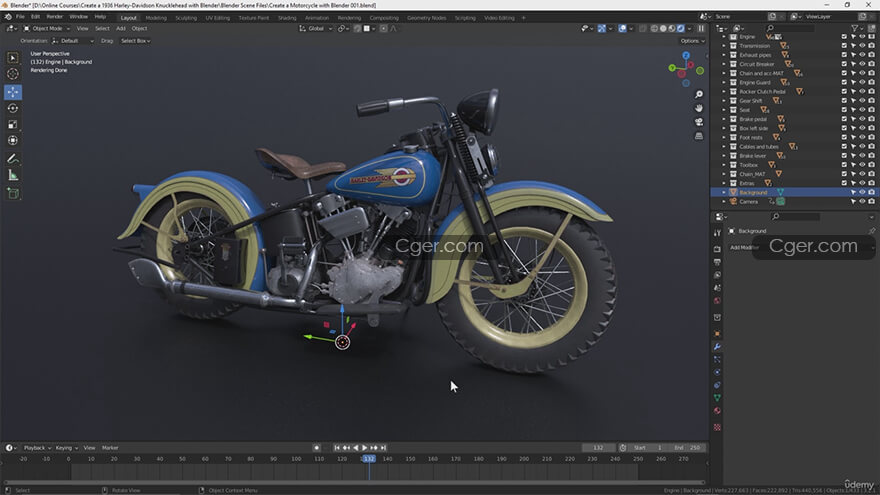Disable Camera object in renders

(x=872, y=201)
